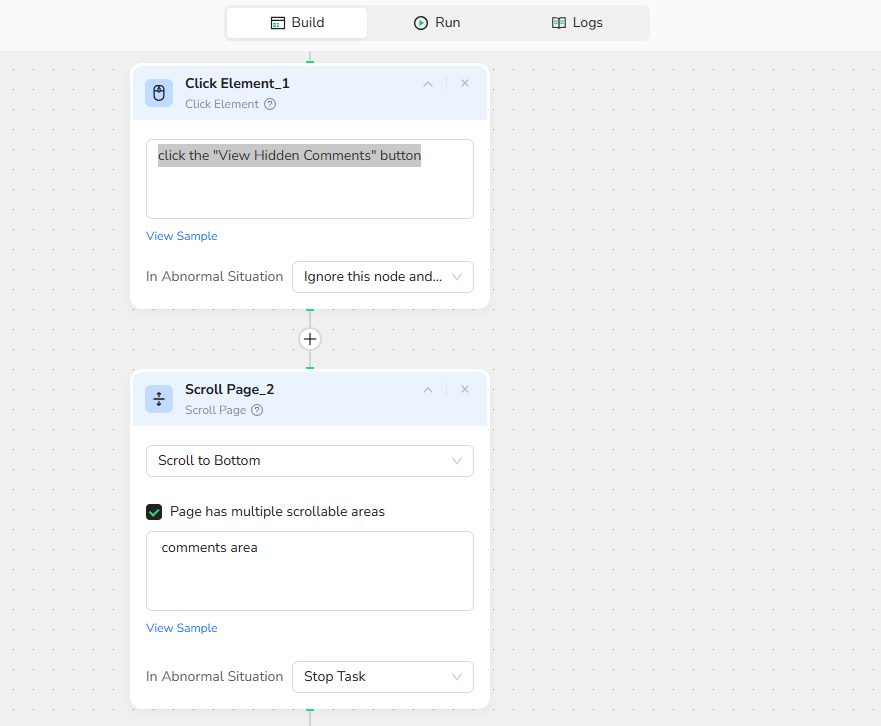The height and width of the screenshot is (726, 881).
Task: Switch to the Build tab
Action: click(x=297, y=23)
